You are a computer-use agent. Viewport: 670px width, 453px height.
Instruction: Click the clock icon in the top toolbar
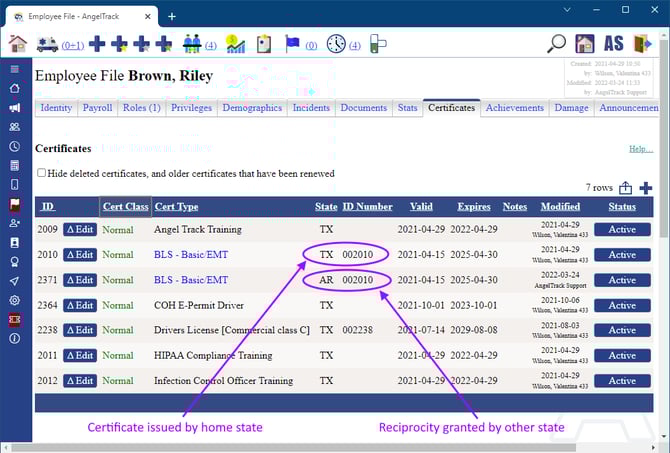335,44
